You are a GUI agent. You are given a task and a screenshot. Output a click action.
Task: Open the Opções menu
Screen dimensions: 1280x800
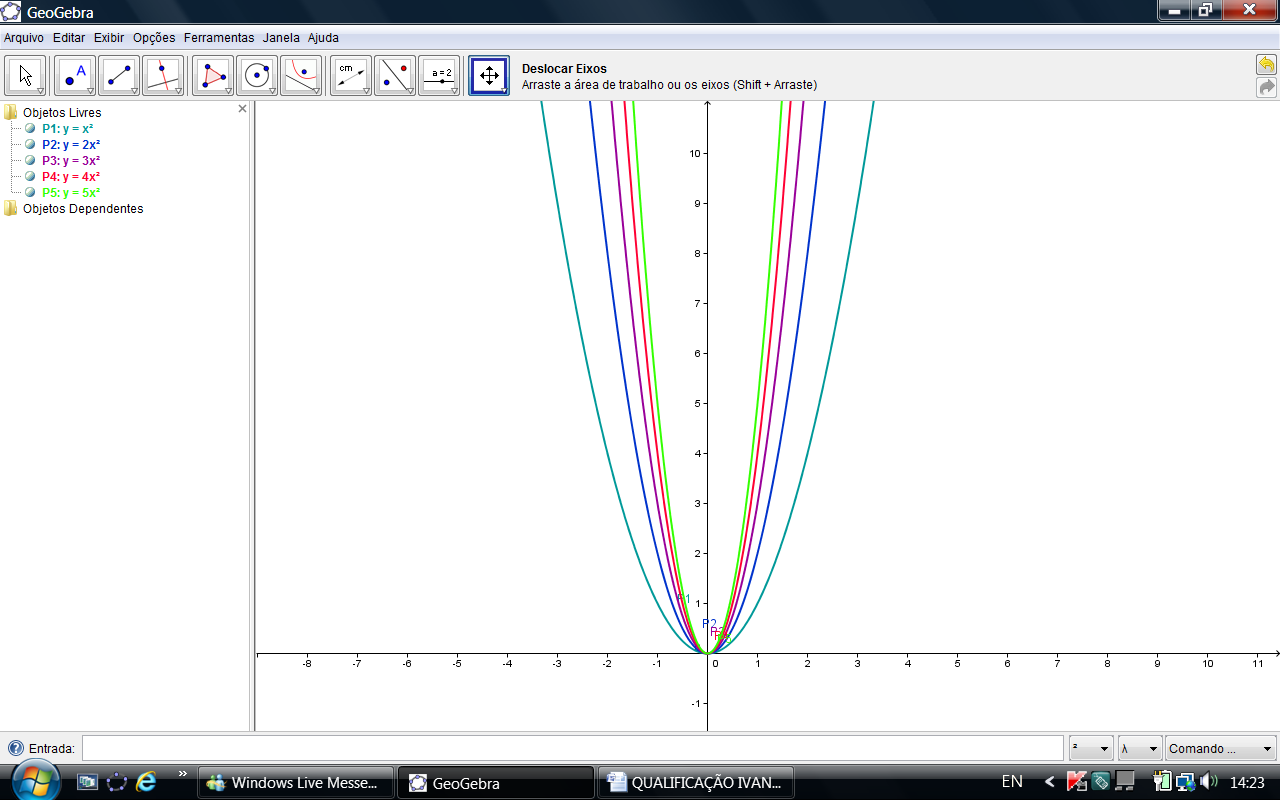154,38
